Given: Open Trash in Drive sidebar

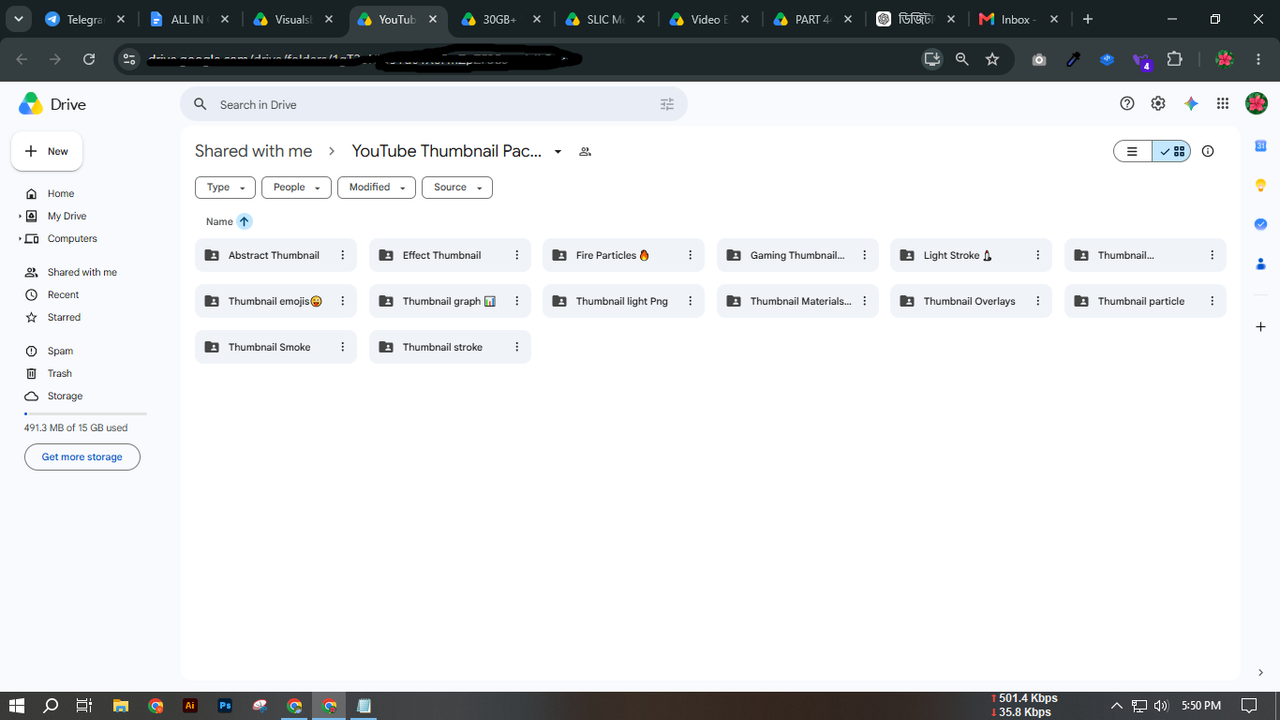Looking at the screenshot, I should click(60, 373).
